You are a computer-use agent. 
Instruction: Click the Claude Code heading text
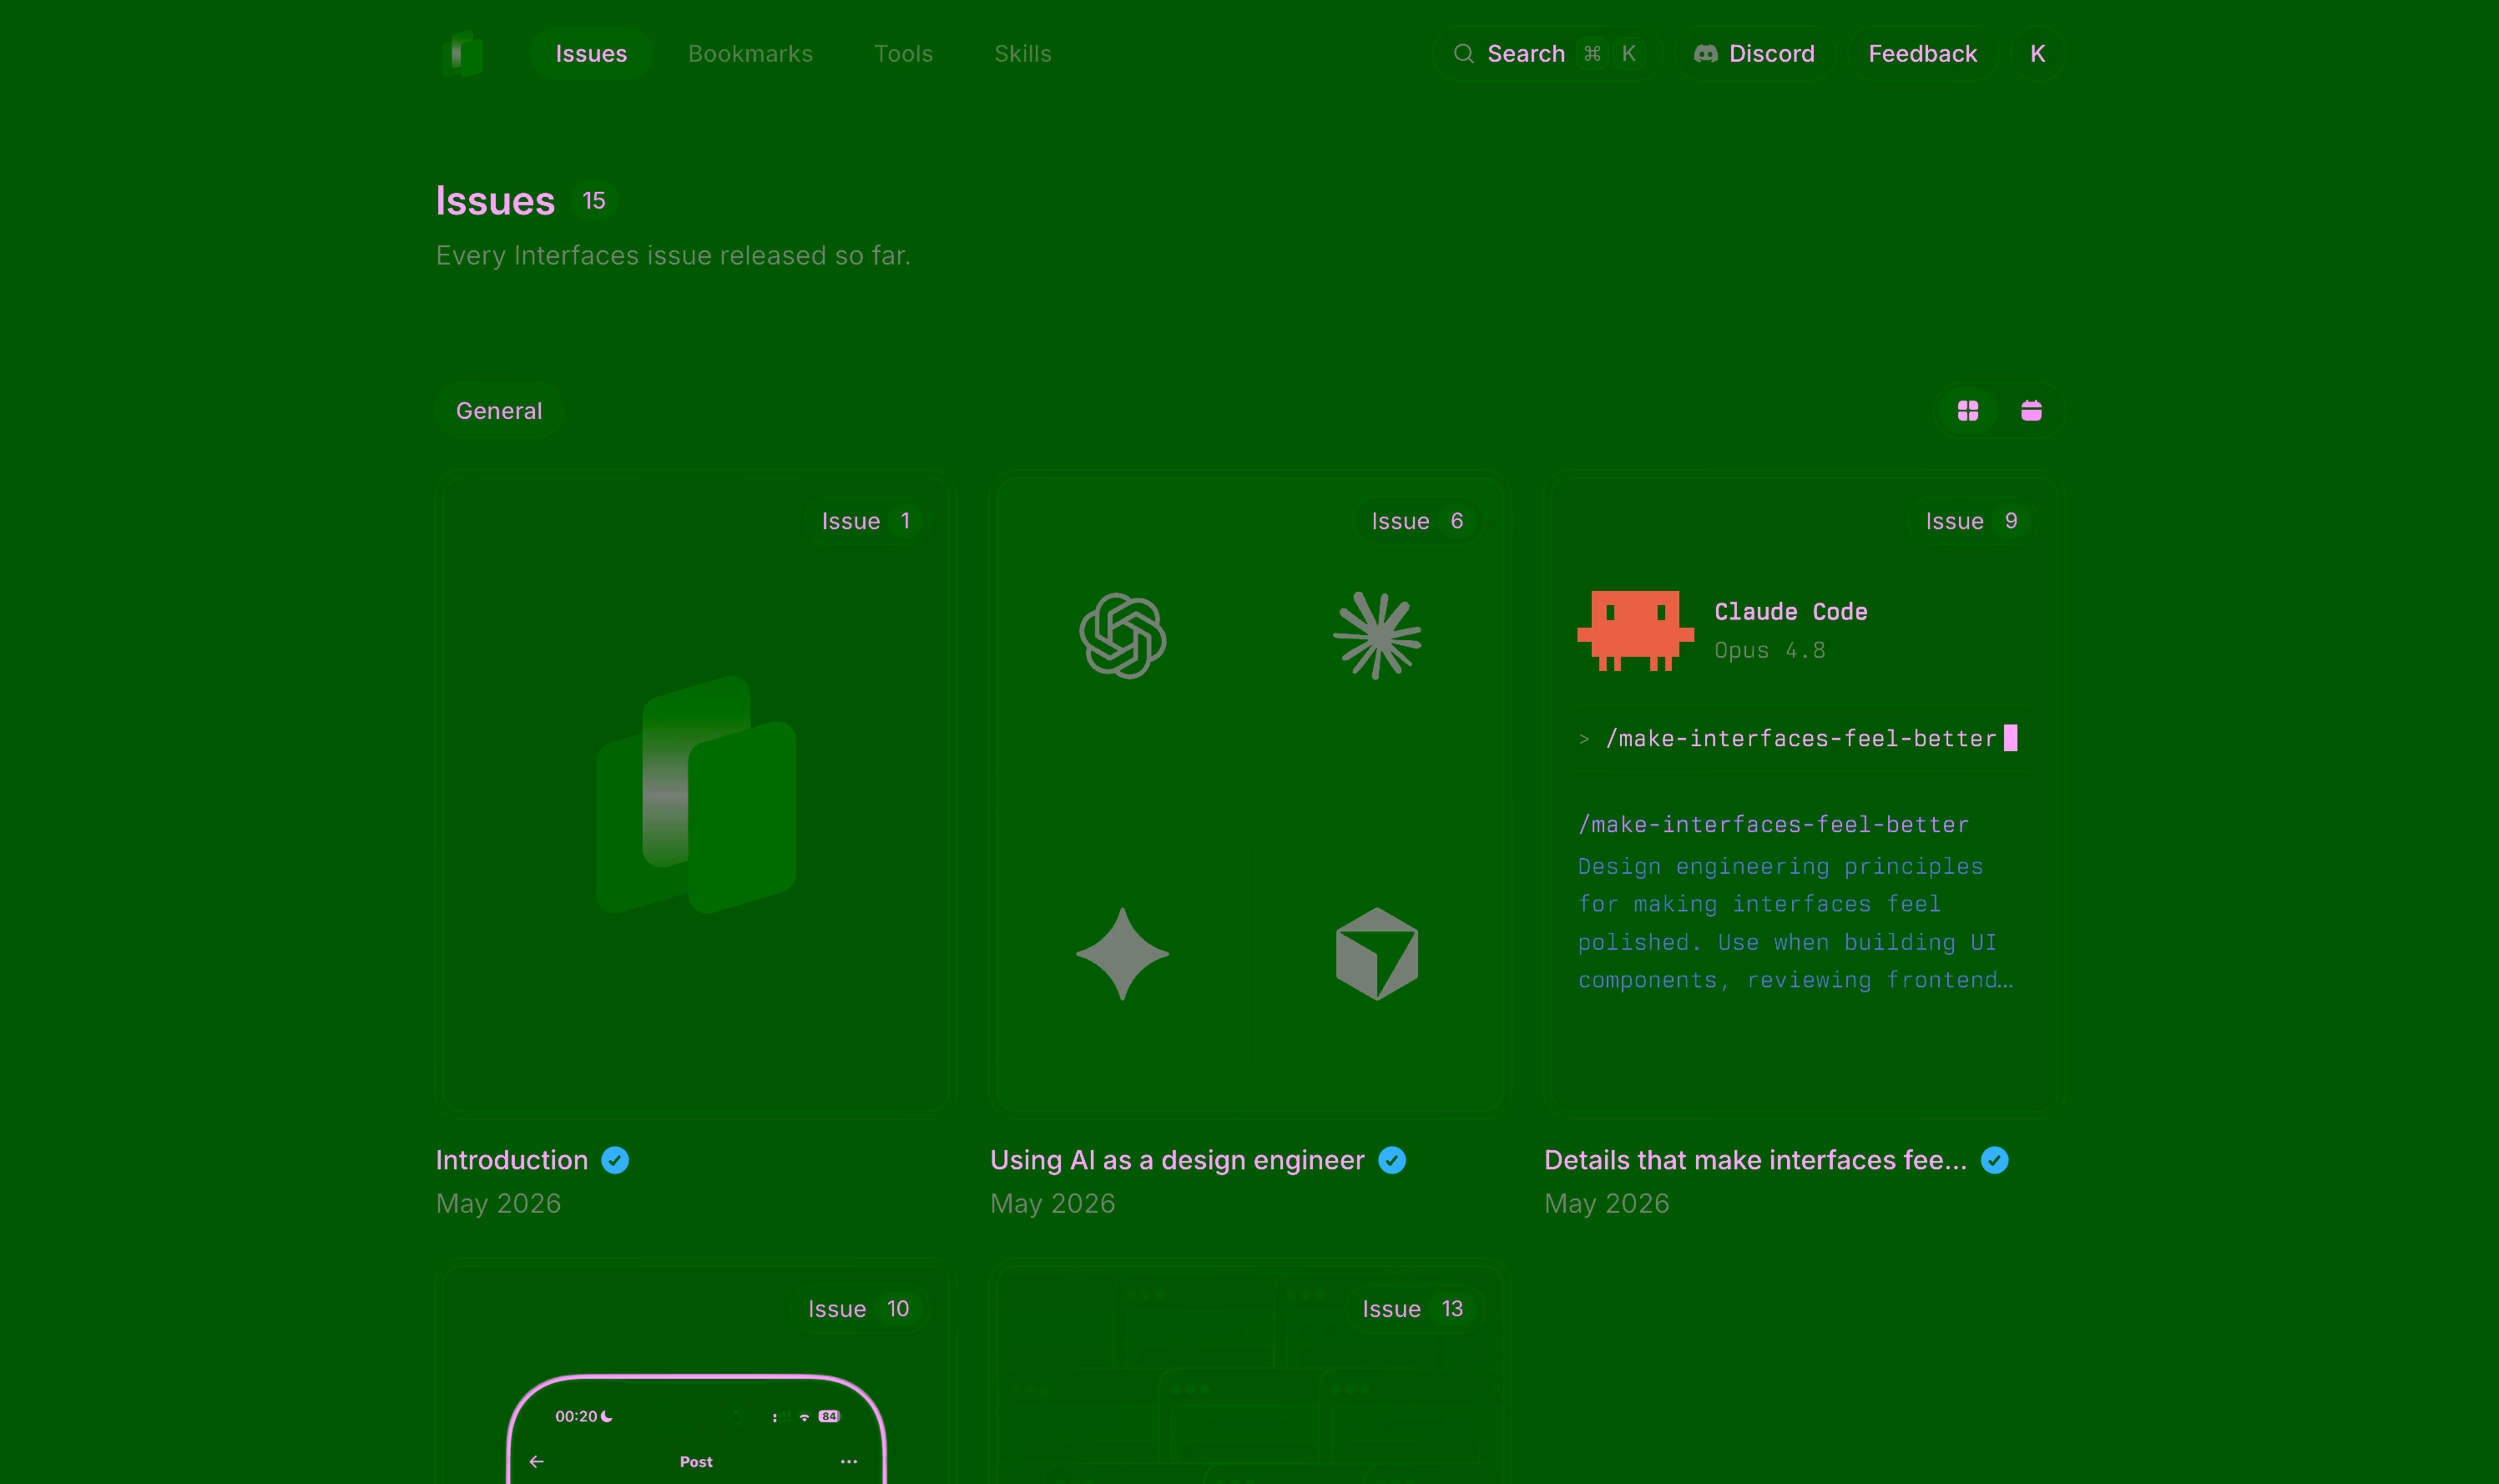point(1790,611)
